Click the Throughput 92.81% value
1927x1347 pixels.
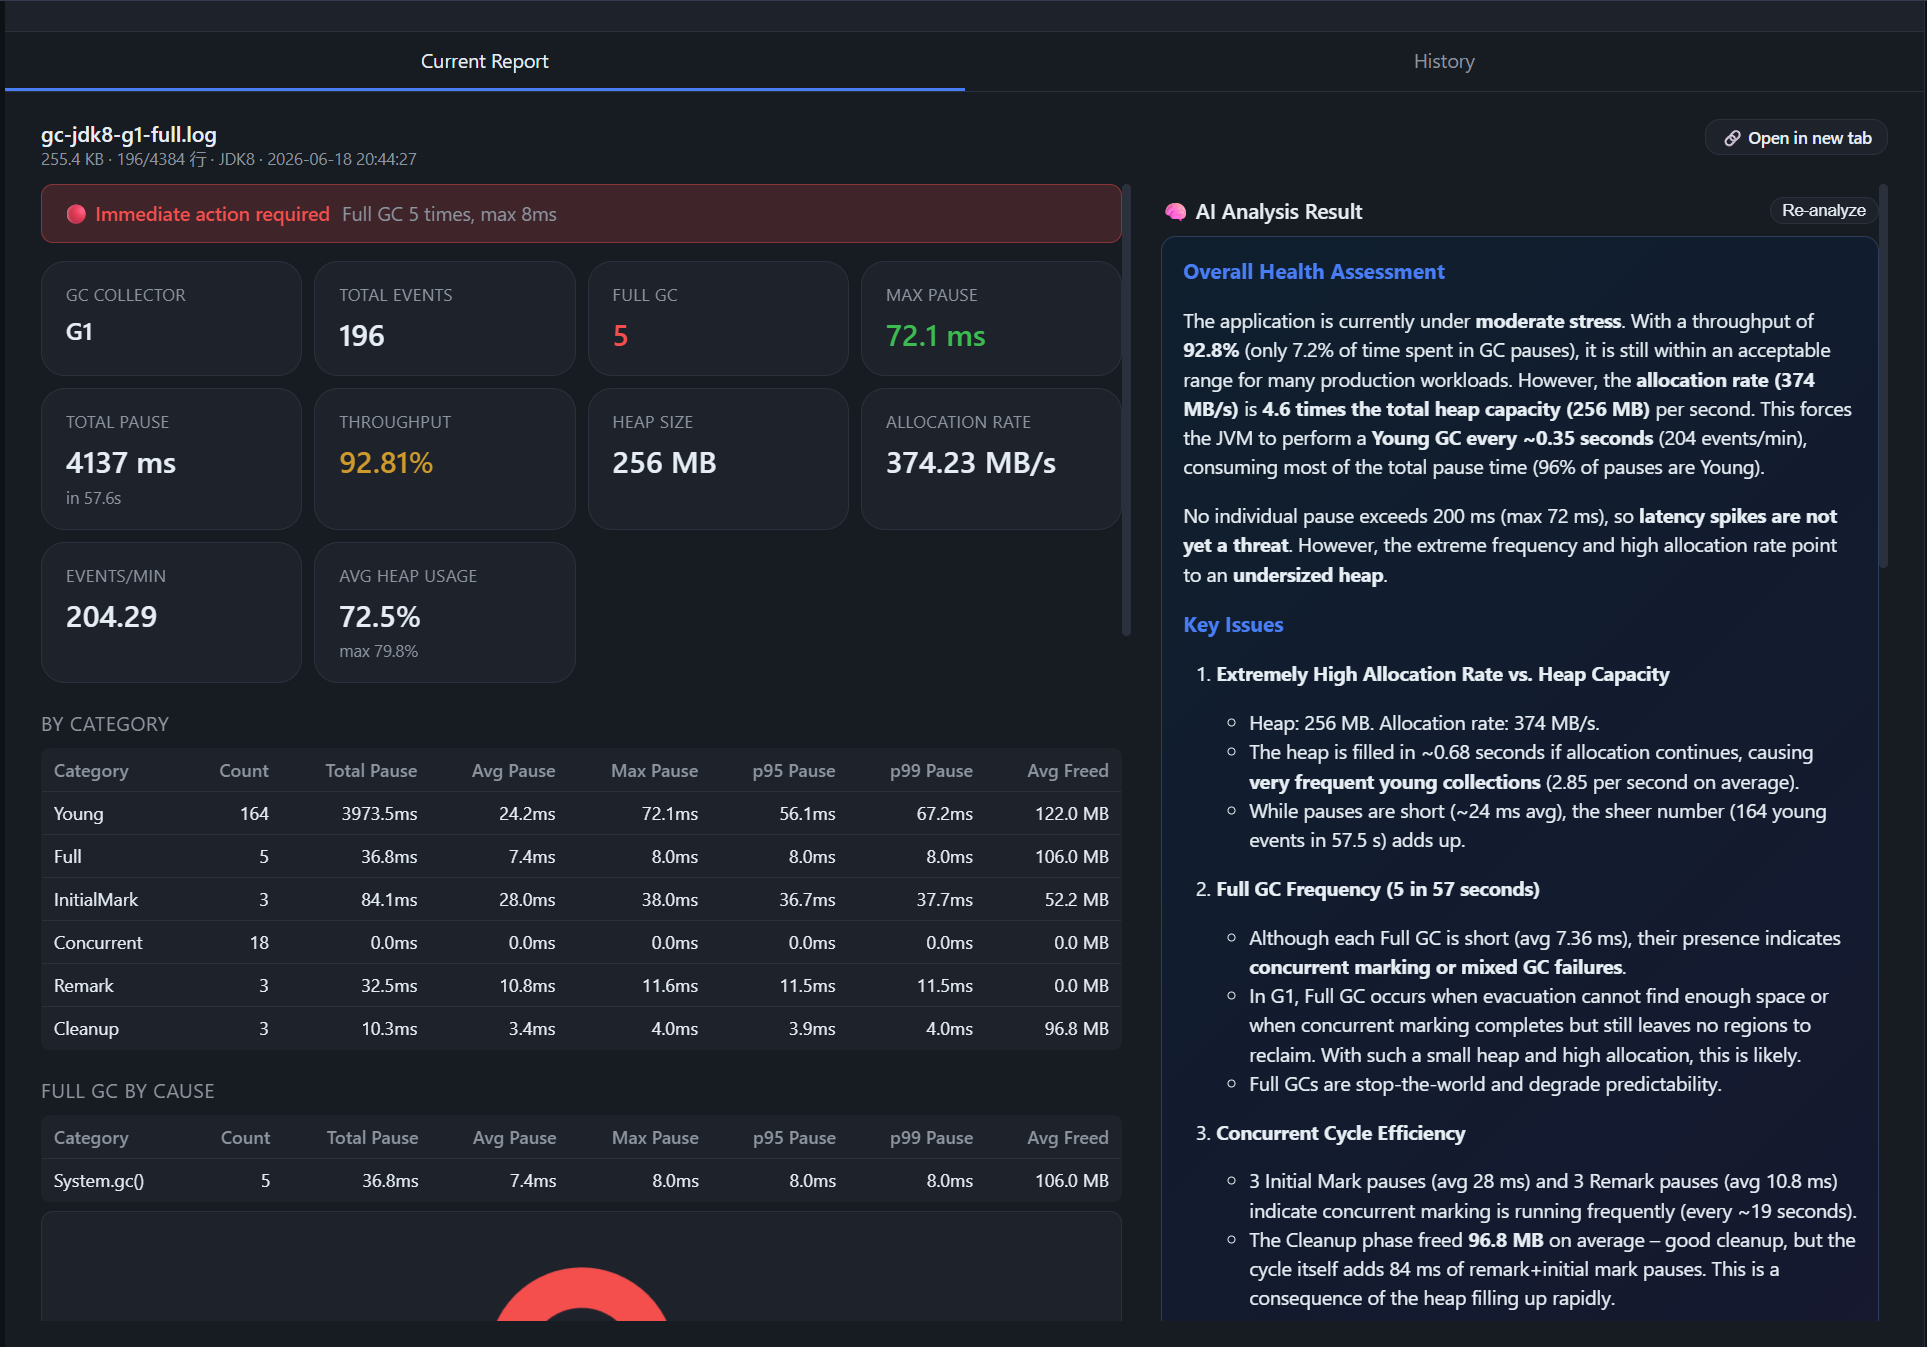point(386,463)
